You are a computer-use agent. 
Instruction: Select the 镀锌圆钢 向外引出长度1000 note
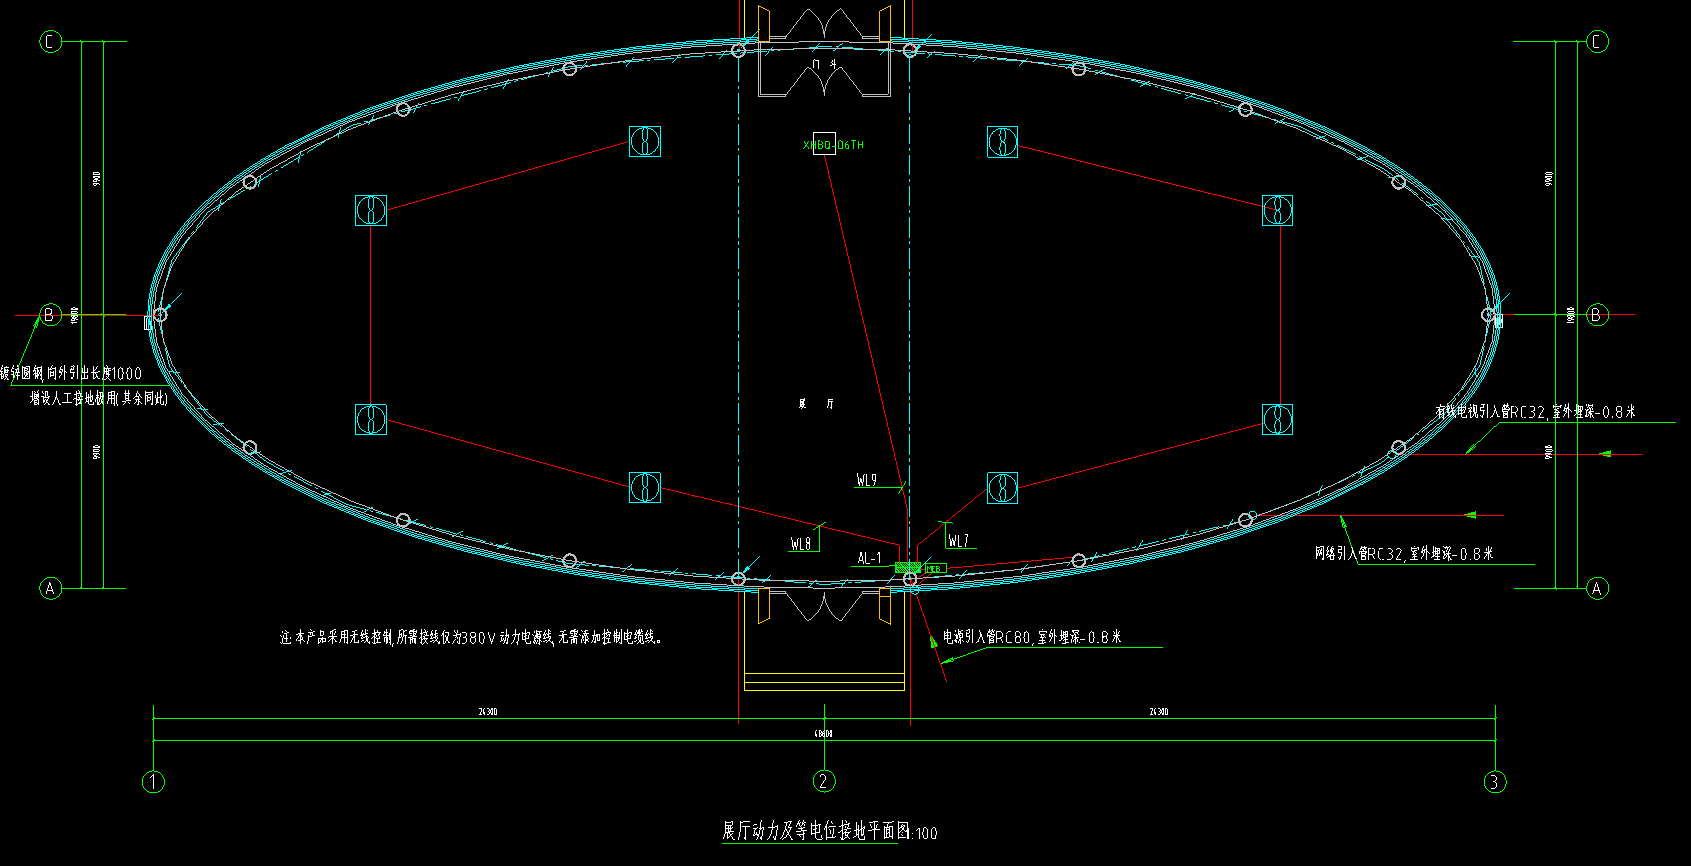(x=71, y=373)
